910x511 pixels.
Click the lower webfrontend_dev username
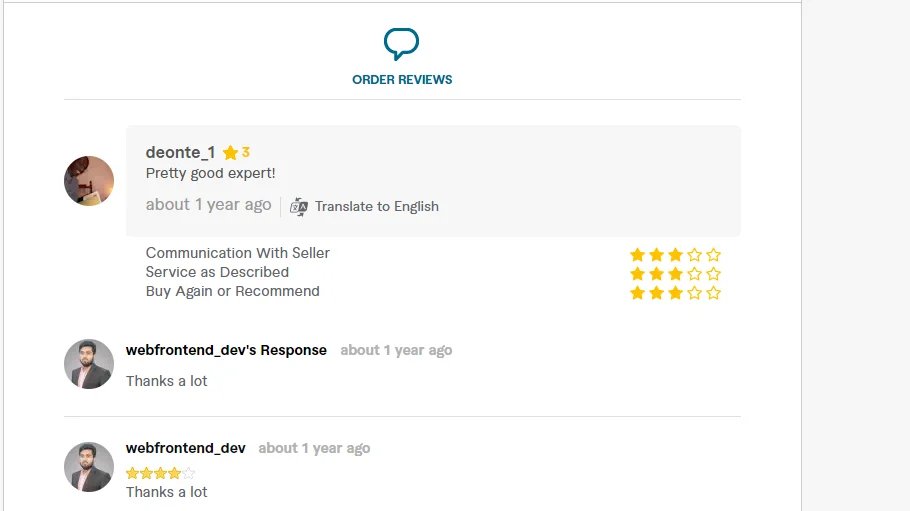point(185,448)
